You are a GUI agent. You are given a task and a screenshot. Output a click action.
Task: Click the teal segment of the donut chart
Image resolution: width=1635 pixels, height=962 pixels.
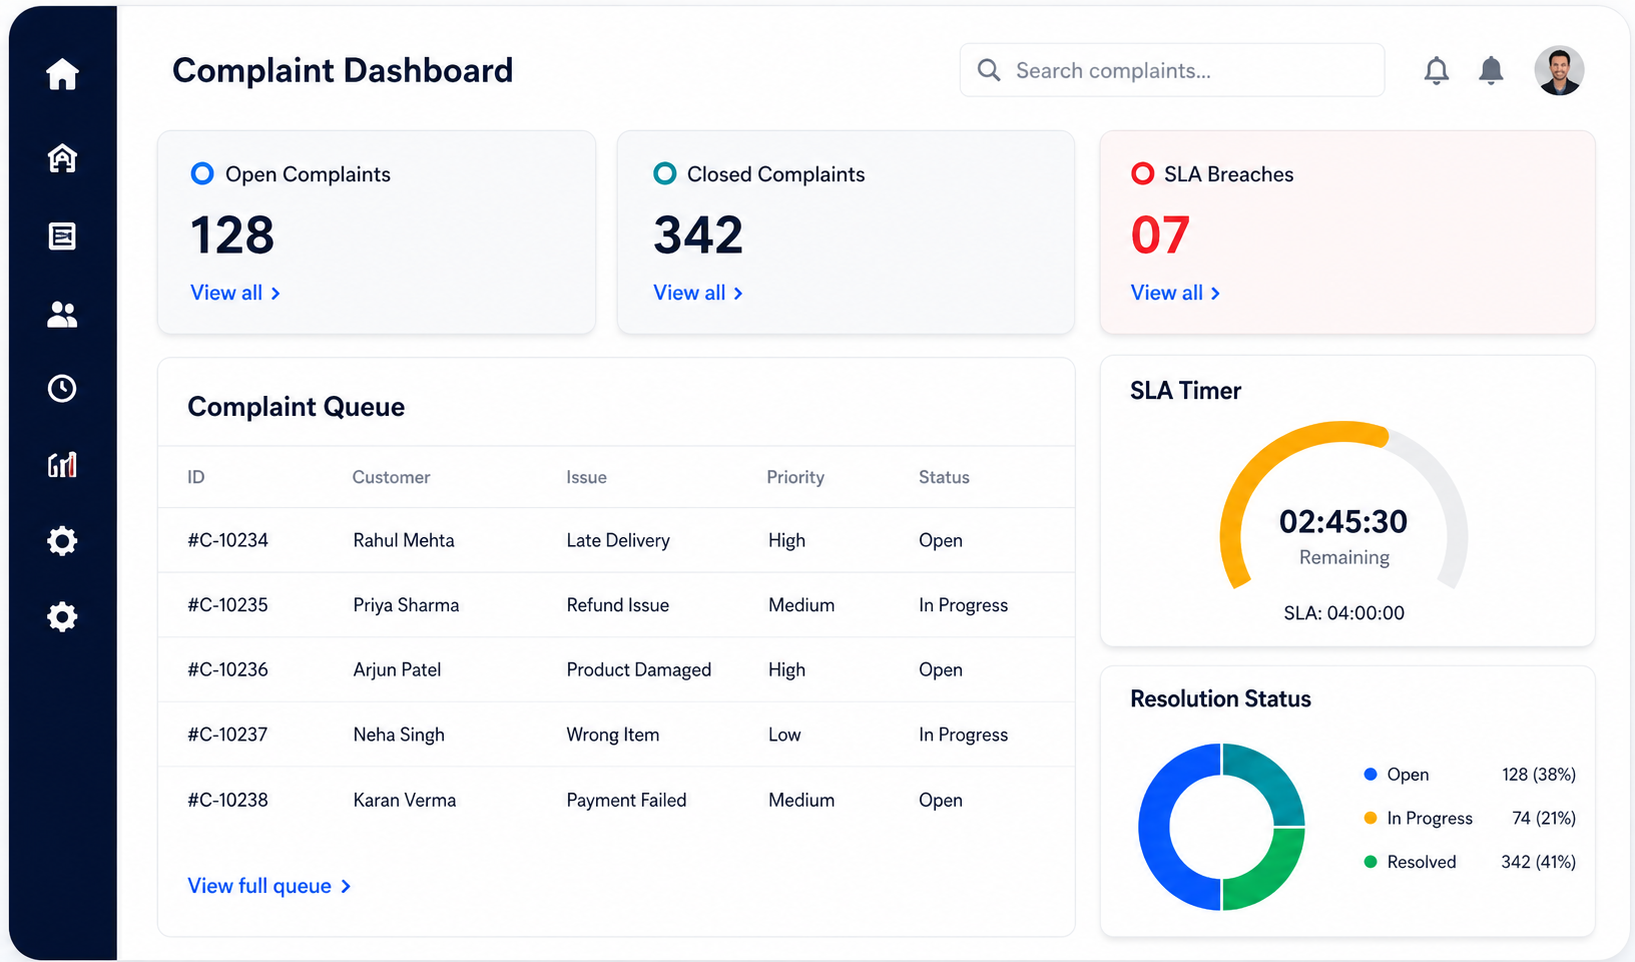1270,780
